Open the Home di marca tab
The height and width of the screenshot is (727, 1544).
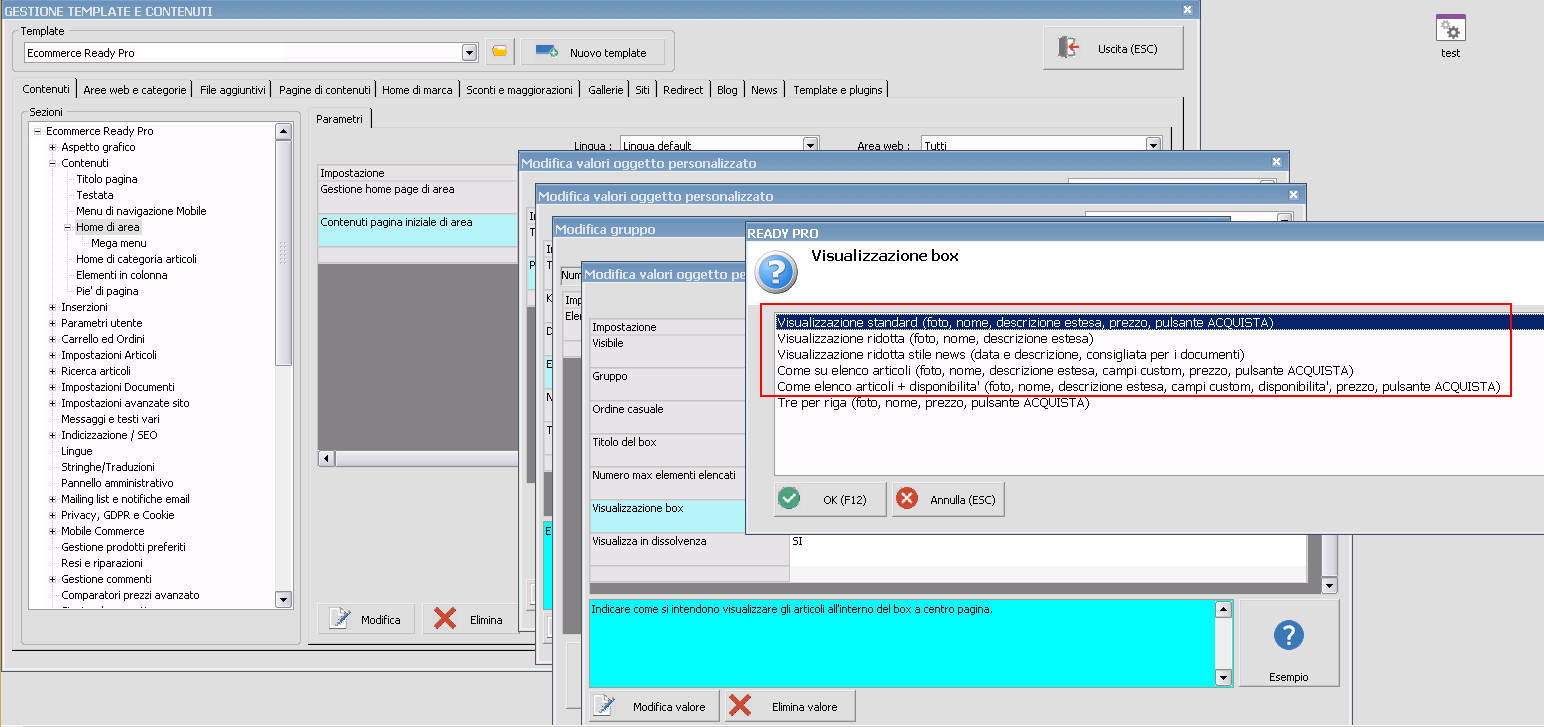(417, 90)
